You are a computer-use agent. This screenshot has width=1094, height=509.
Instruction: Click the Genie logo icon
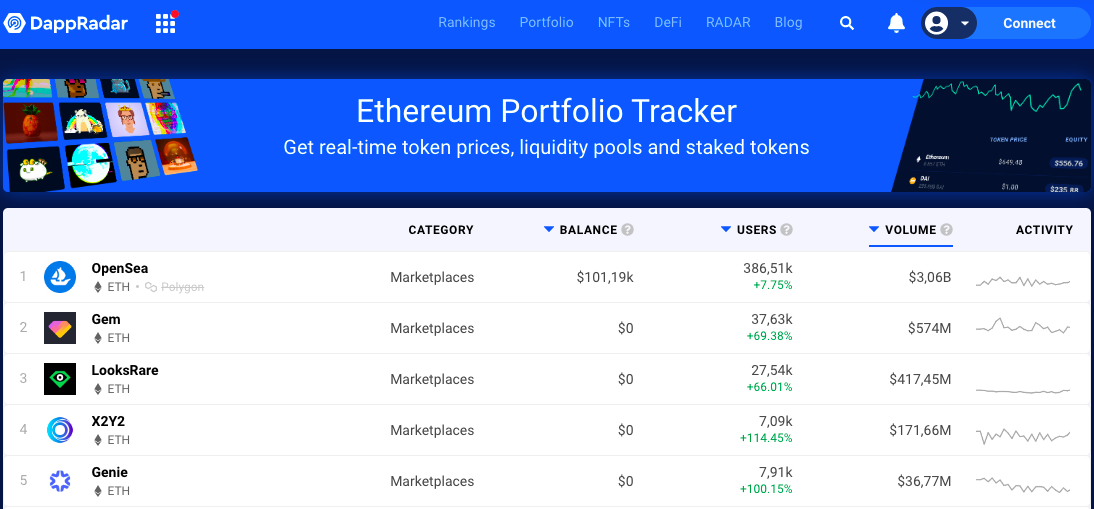(60, 480)
